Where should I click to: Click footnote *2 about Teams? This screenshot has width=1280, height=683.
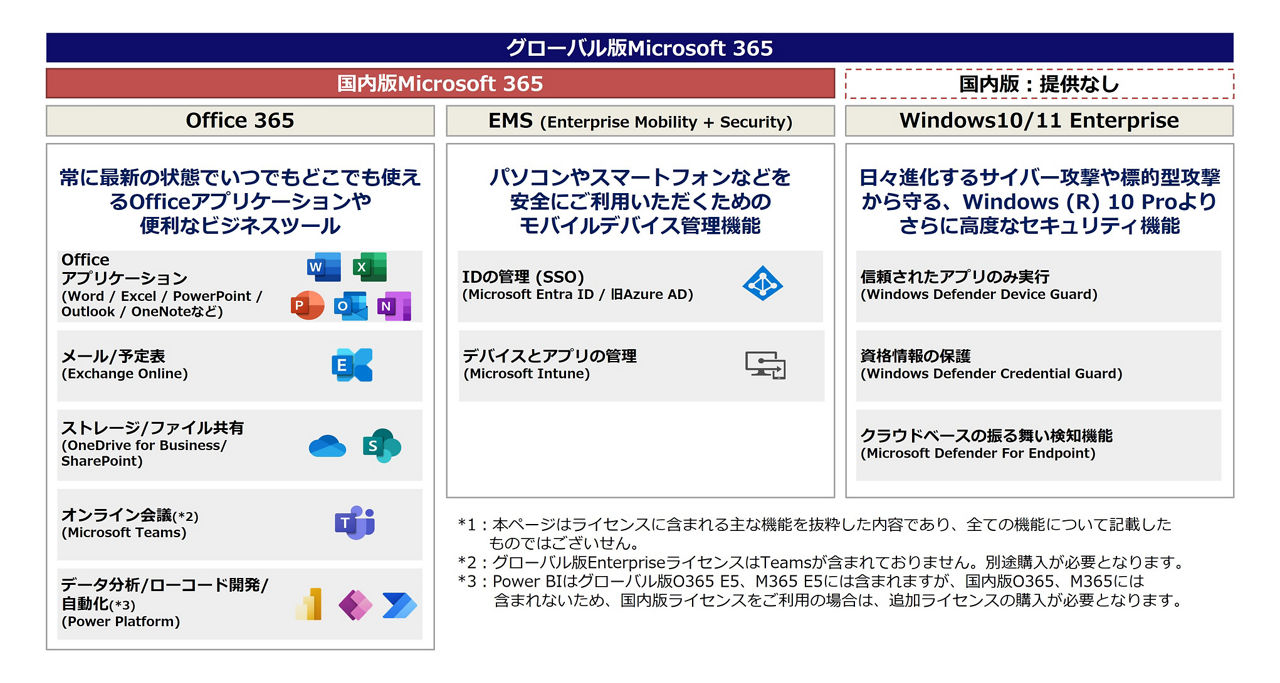pyautogui.click(x=820, y=563)
